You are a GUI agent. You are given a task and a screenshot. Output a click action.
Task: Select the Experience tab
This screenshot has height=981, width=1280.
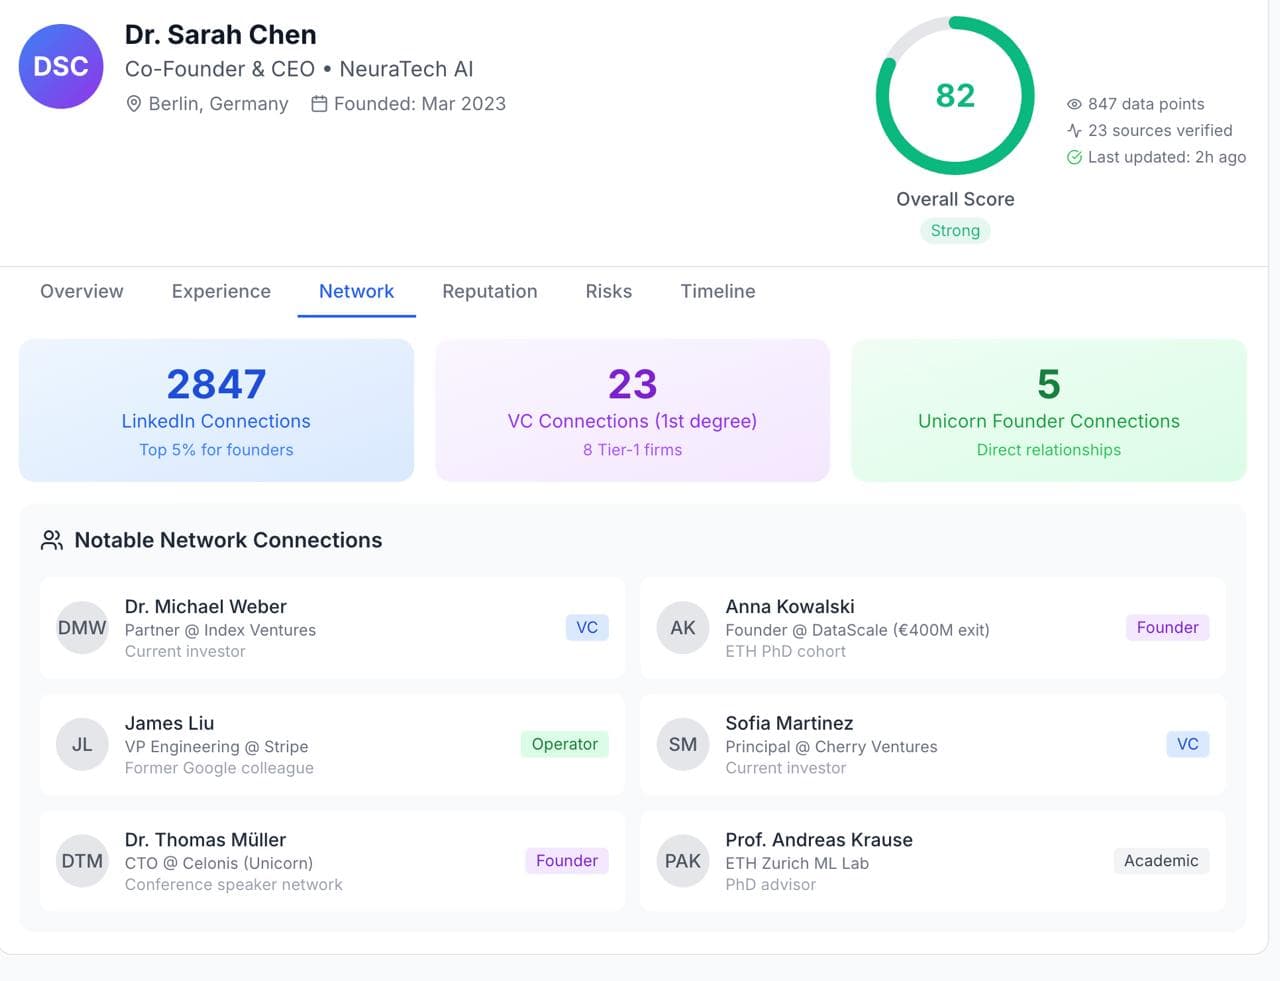click(221, 291)
